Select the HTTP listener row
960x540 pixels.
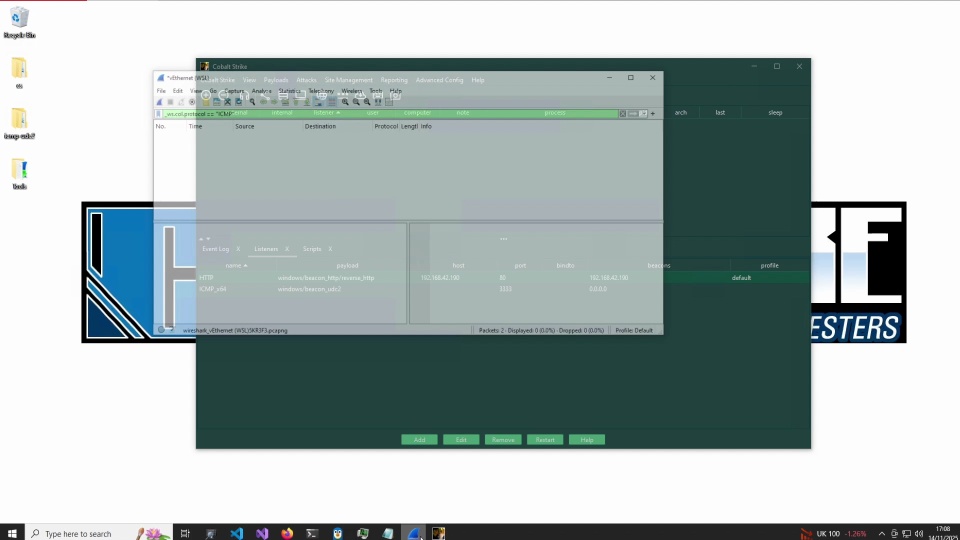503,278
